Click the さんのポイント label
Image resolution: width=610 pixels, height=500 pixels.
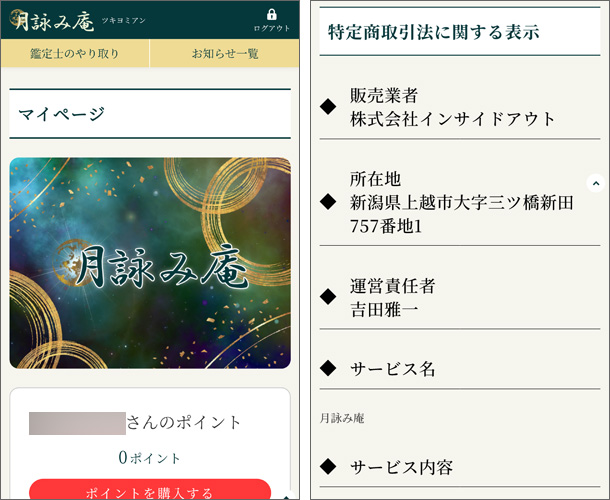click(x=184, y=422)
